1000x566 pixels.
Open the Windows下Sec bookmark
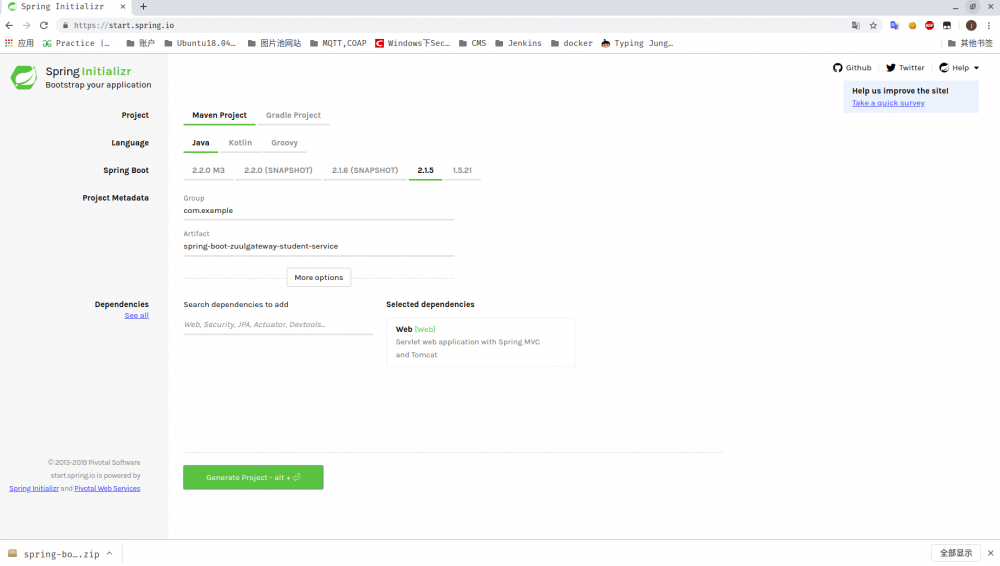click(x=412, y=43)
